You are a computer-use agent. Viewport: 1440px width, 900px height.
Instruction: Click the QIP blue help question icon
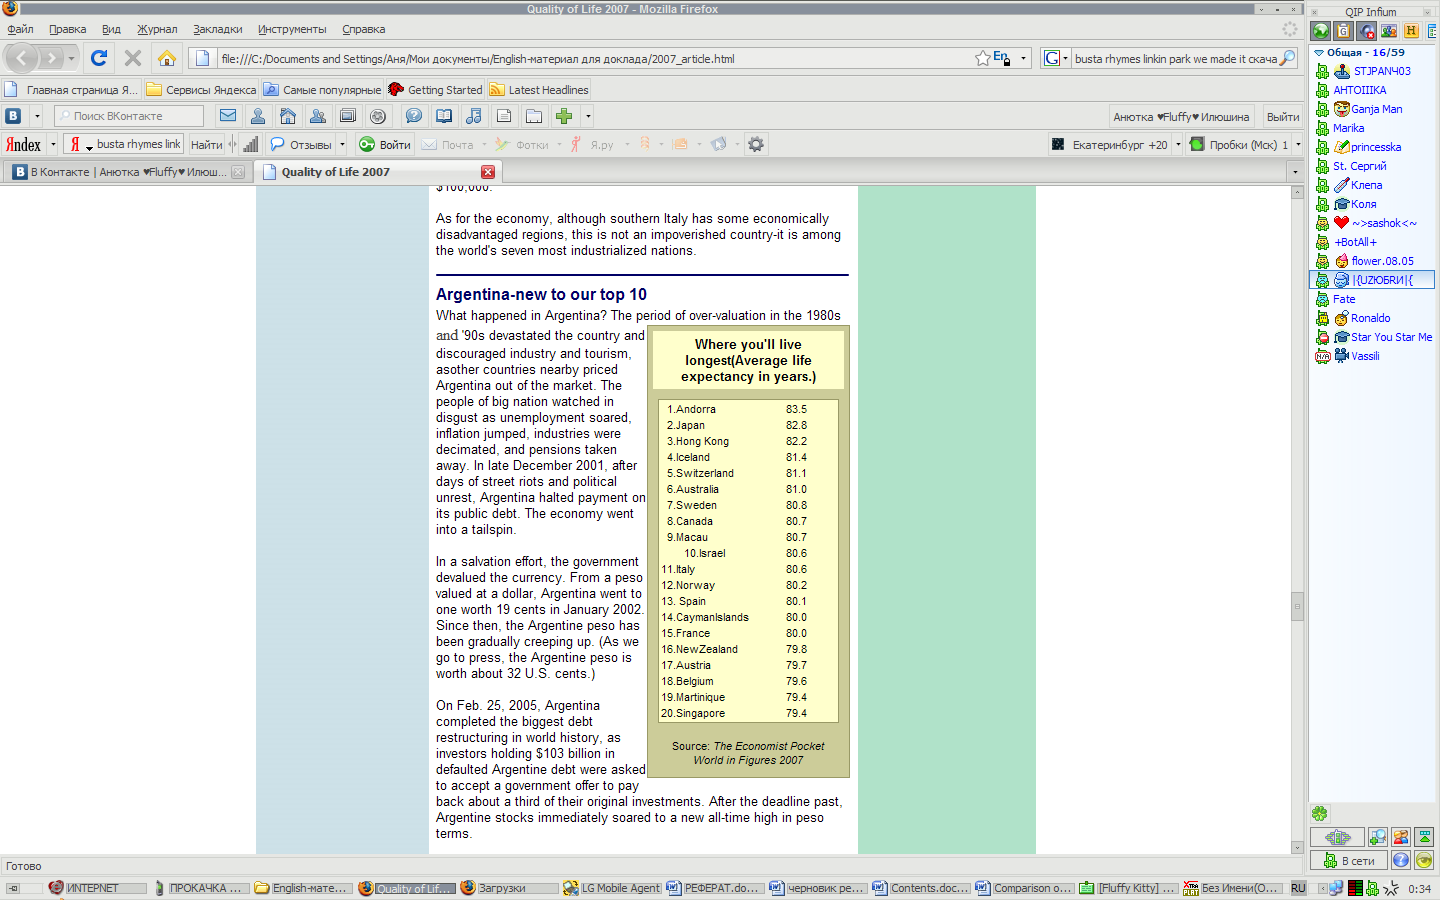(1401, 860)
